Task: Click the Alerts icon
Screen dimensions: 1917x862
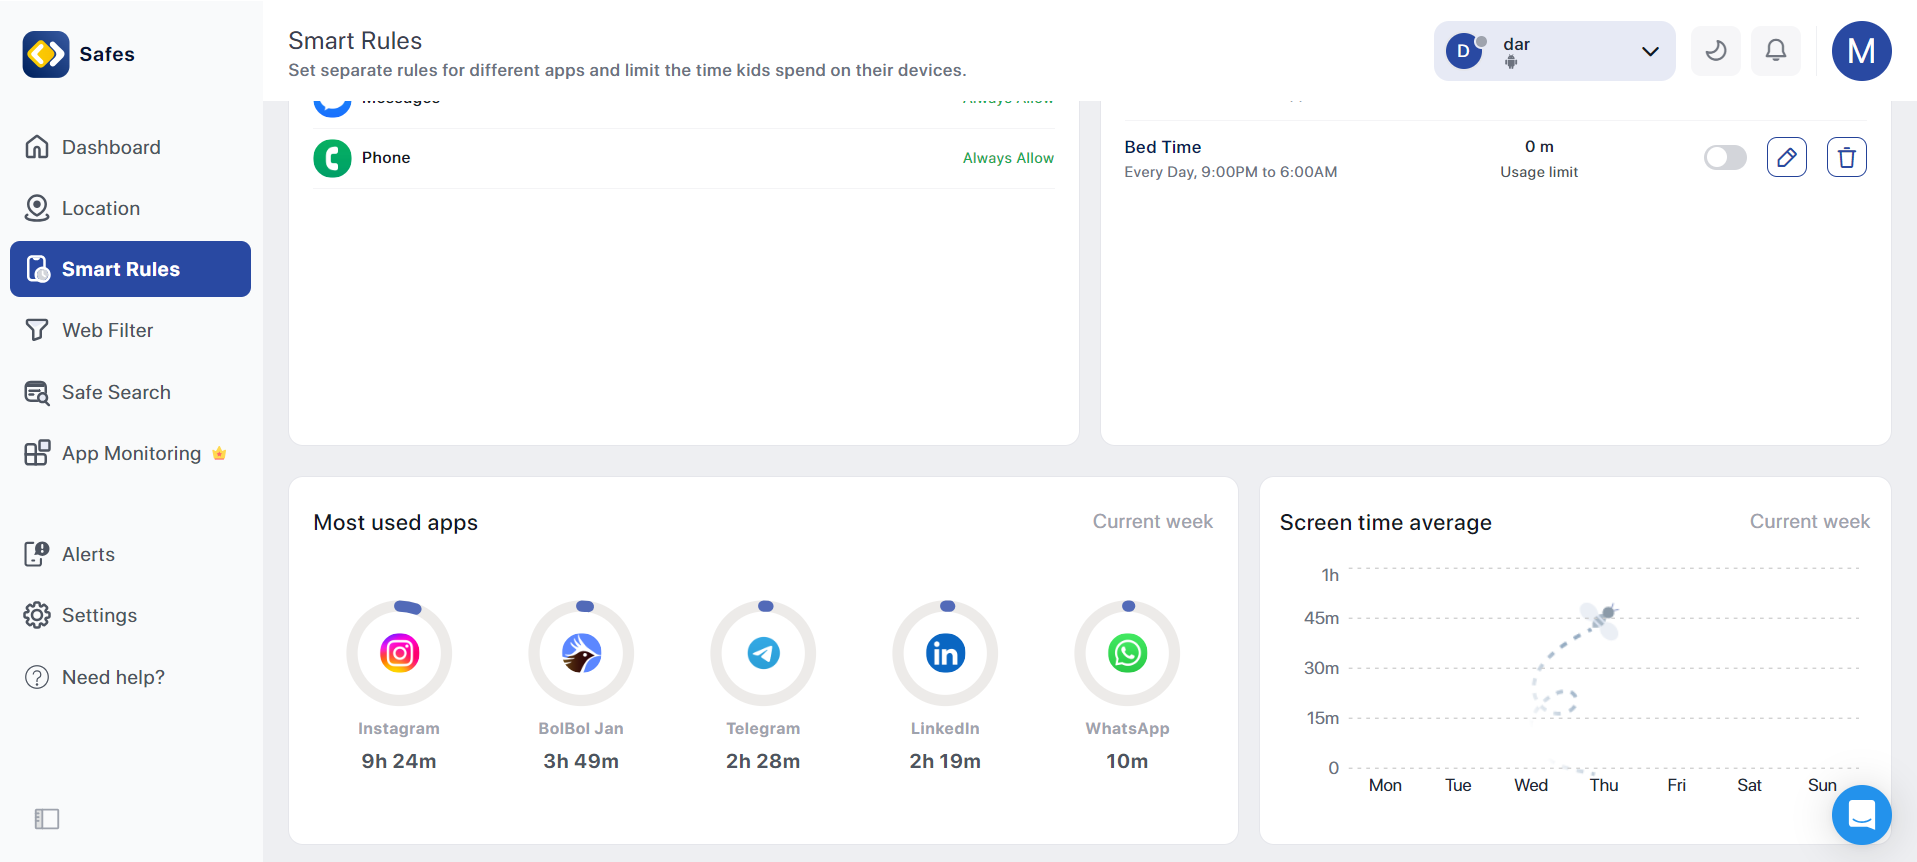Action: click(x=37, y=554)
